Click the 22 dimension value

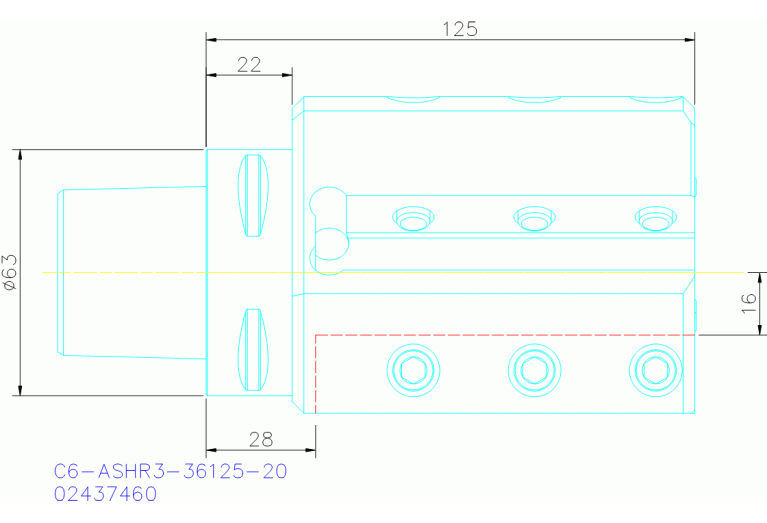[249, 65]
